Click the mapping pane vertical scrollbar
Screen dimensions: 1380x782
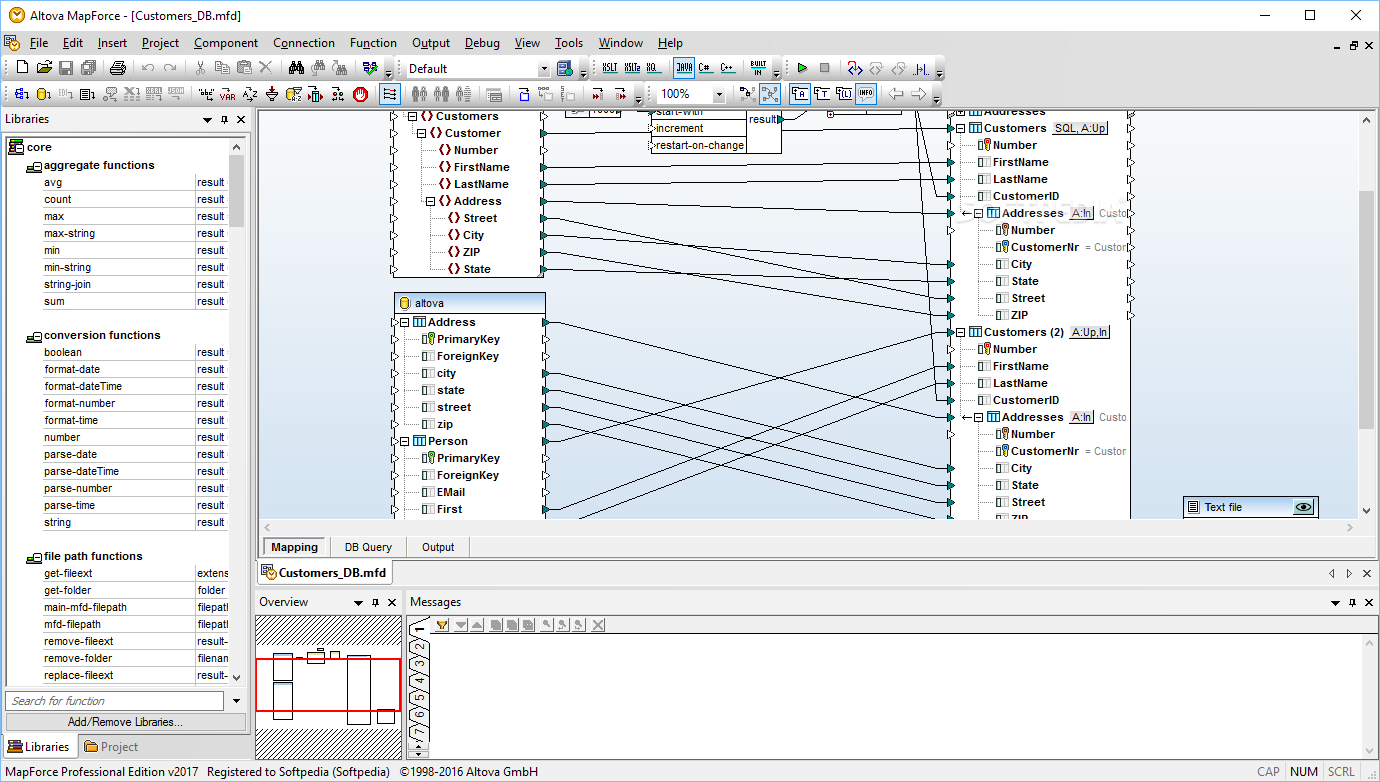pyautogui.click(x=1367, y=310)
